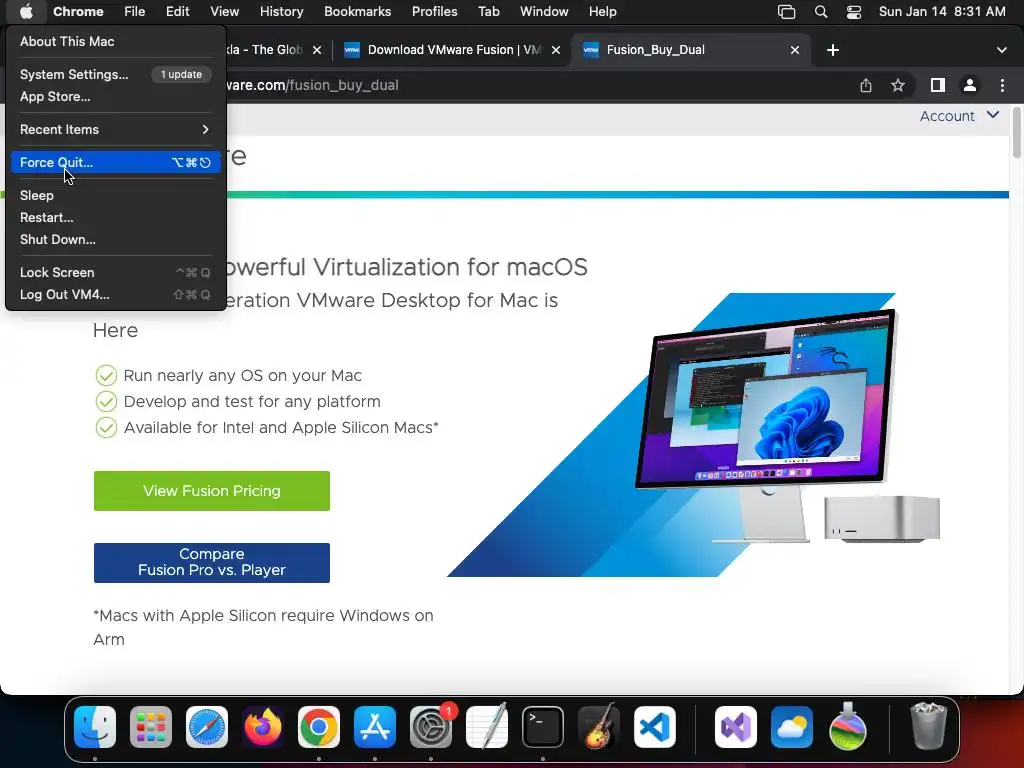The height and width of the screenshot is (768, 1024).
Task: Open the File menu
Action: pyautogui.click(x=135, y=12)
